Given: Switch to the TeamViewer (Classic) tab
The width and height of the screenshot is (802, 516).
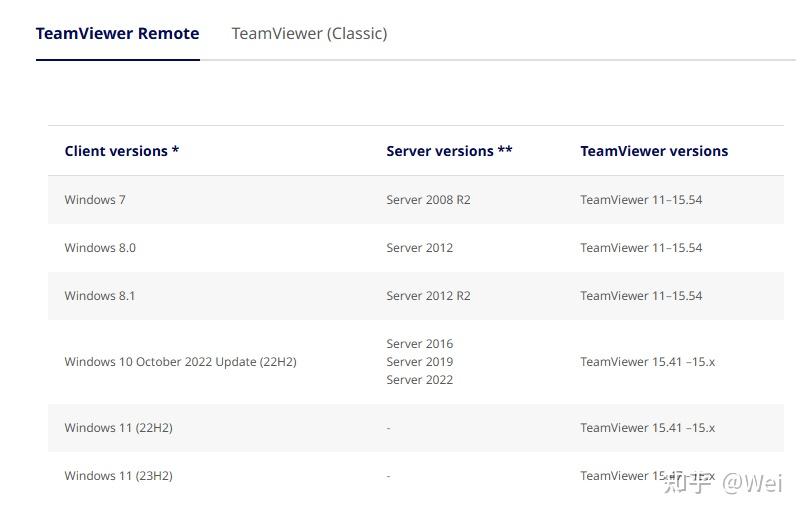Looking at the screenshot, I should [x=309, y=34].
